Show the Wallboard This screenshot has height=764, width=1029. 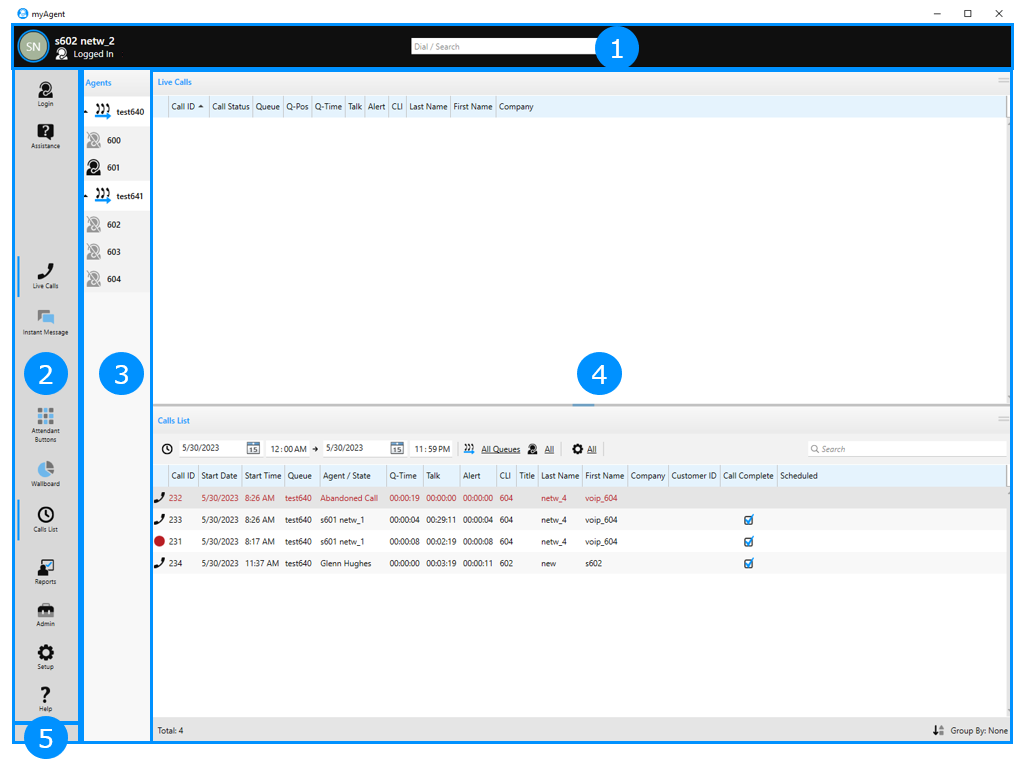click(x=45, y=472)
